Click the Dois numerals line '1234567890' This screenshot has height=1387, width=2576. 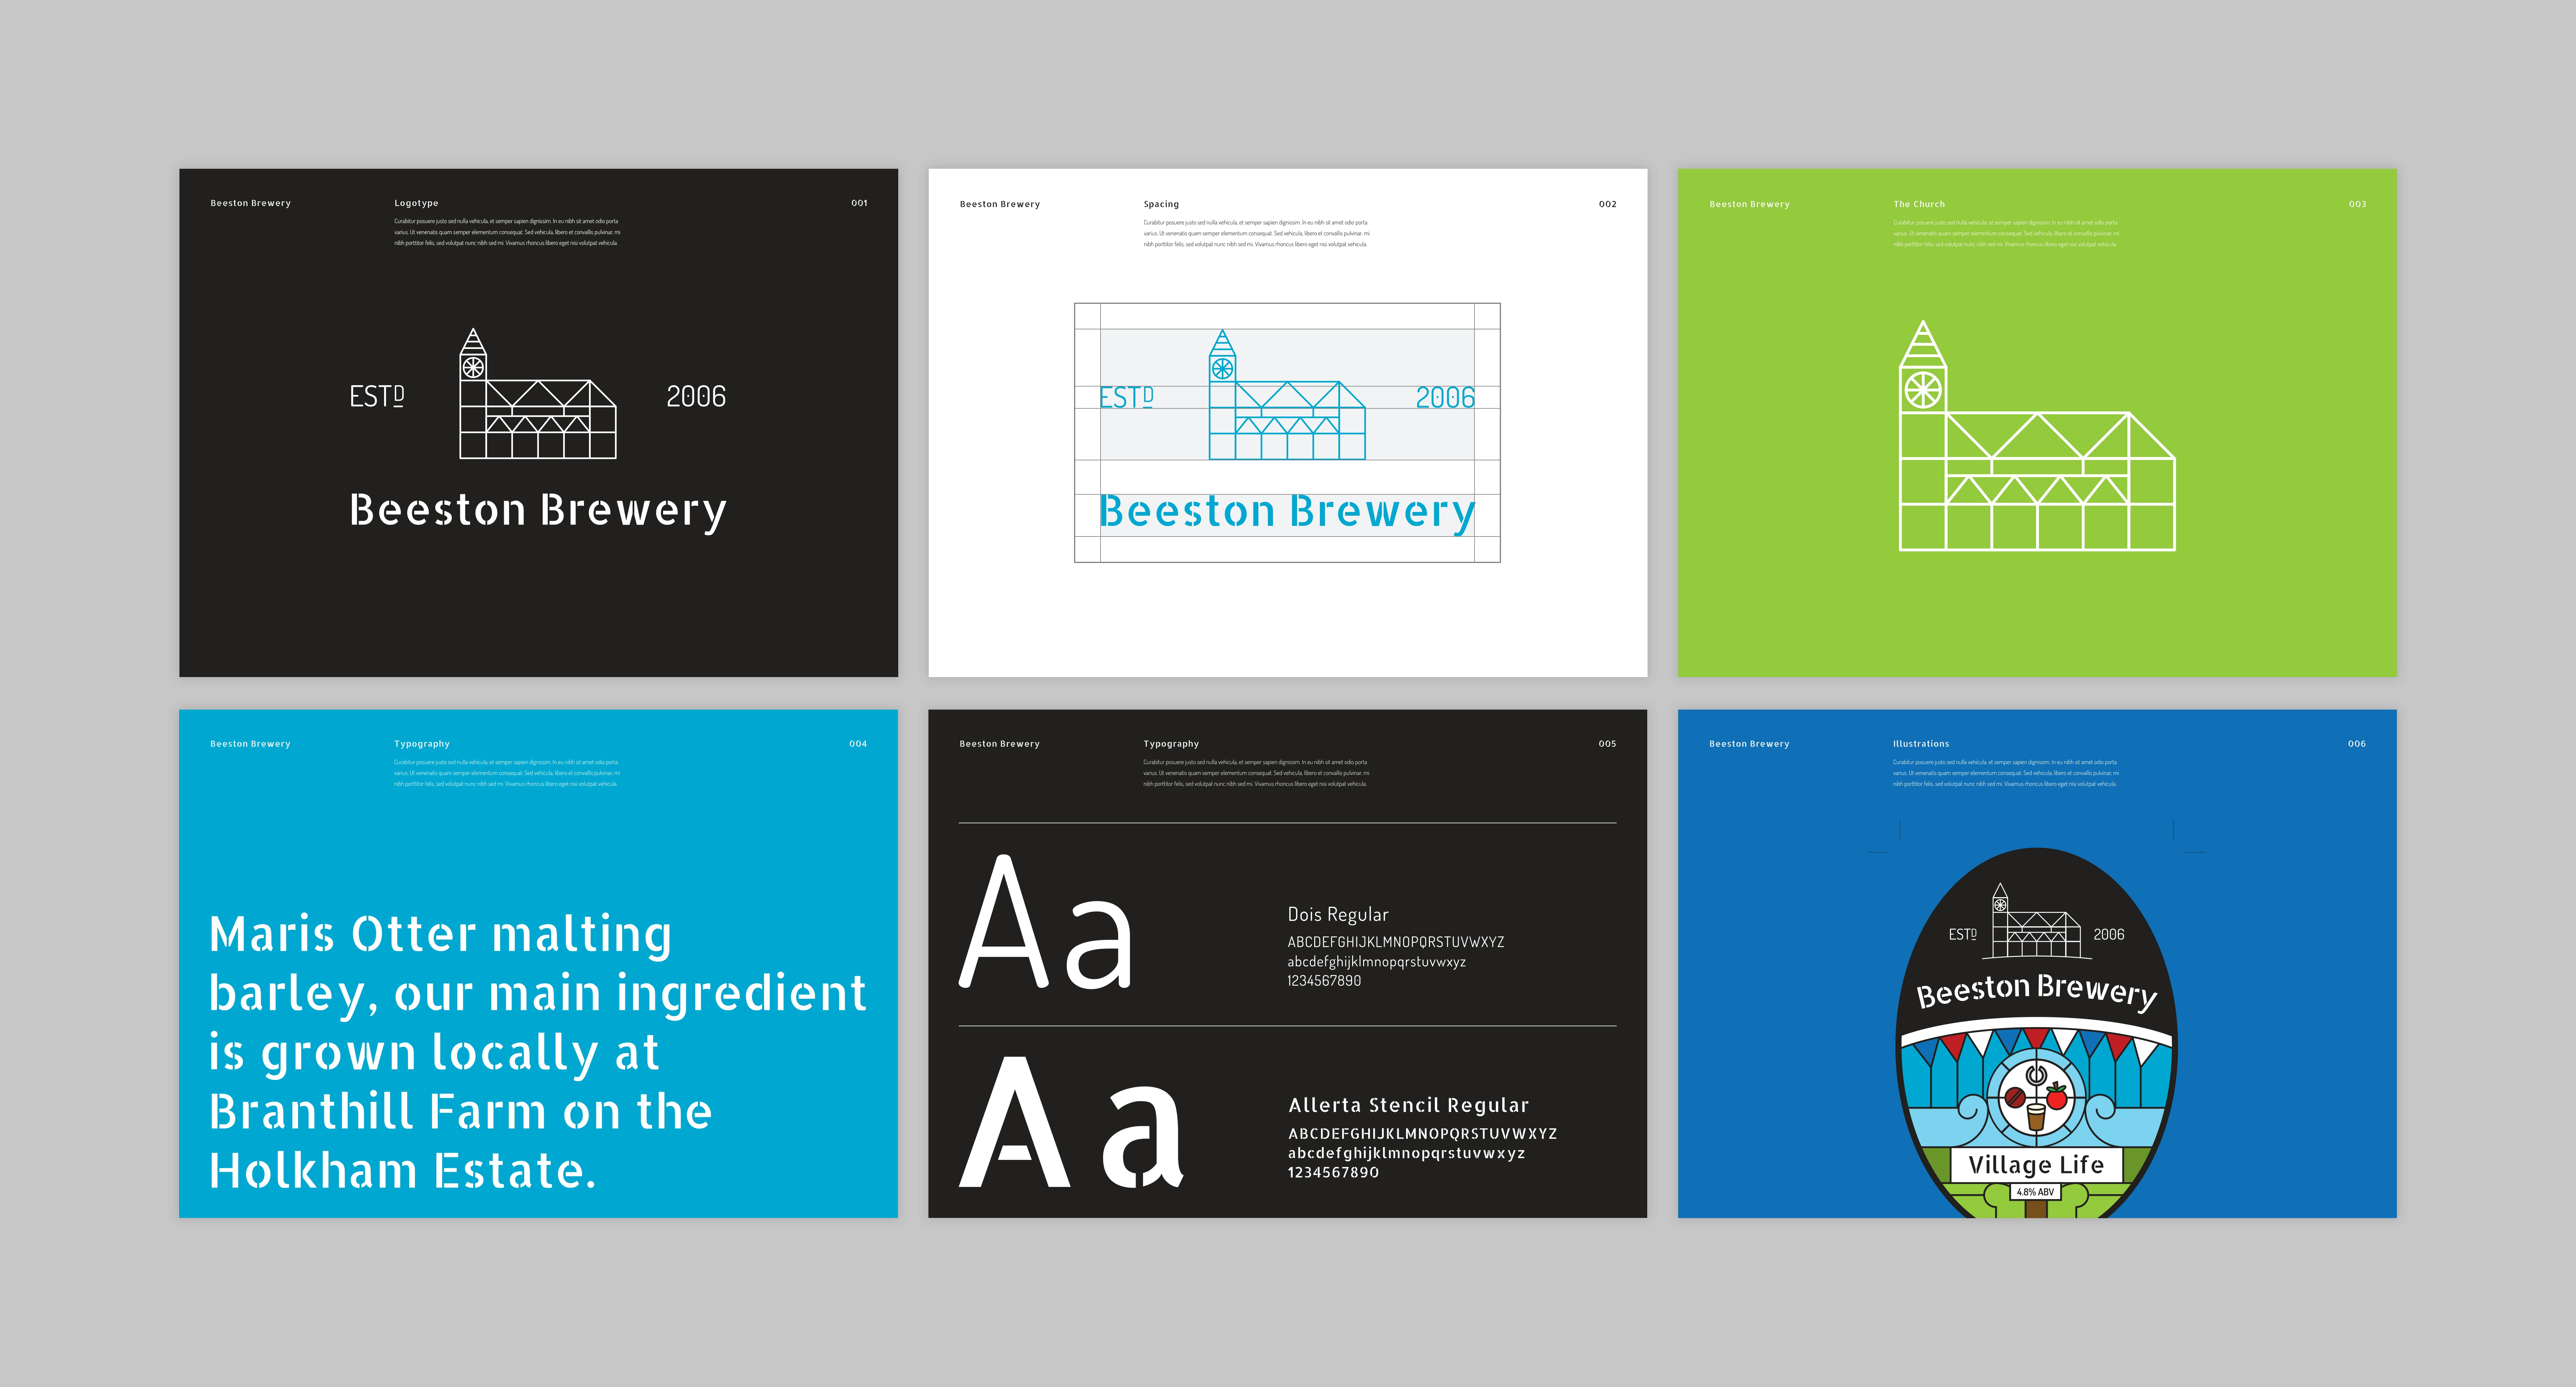pos(1324,981)
